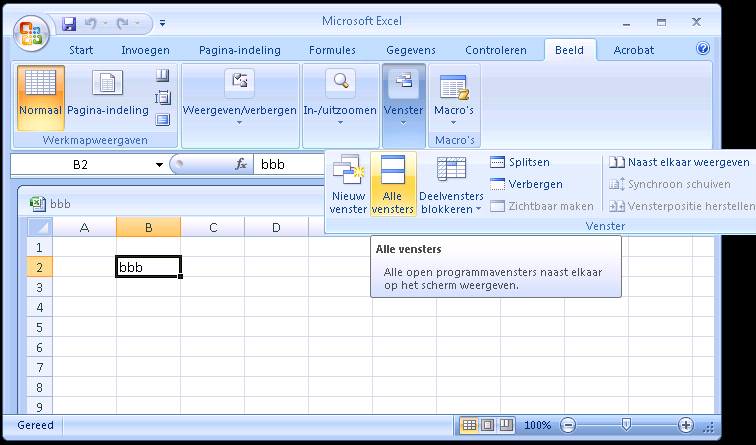Open the Controleren tab
This screenshot has height=445, width=756.
coord(496,50)
